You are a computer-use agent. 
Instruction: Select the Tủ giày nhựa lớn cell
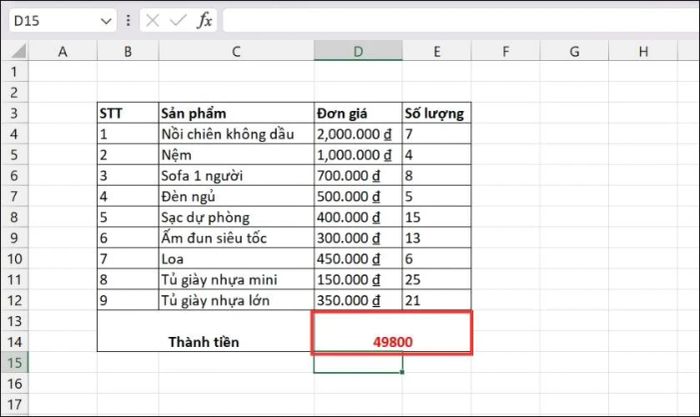click(x=236, y=300)
